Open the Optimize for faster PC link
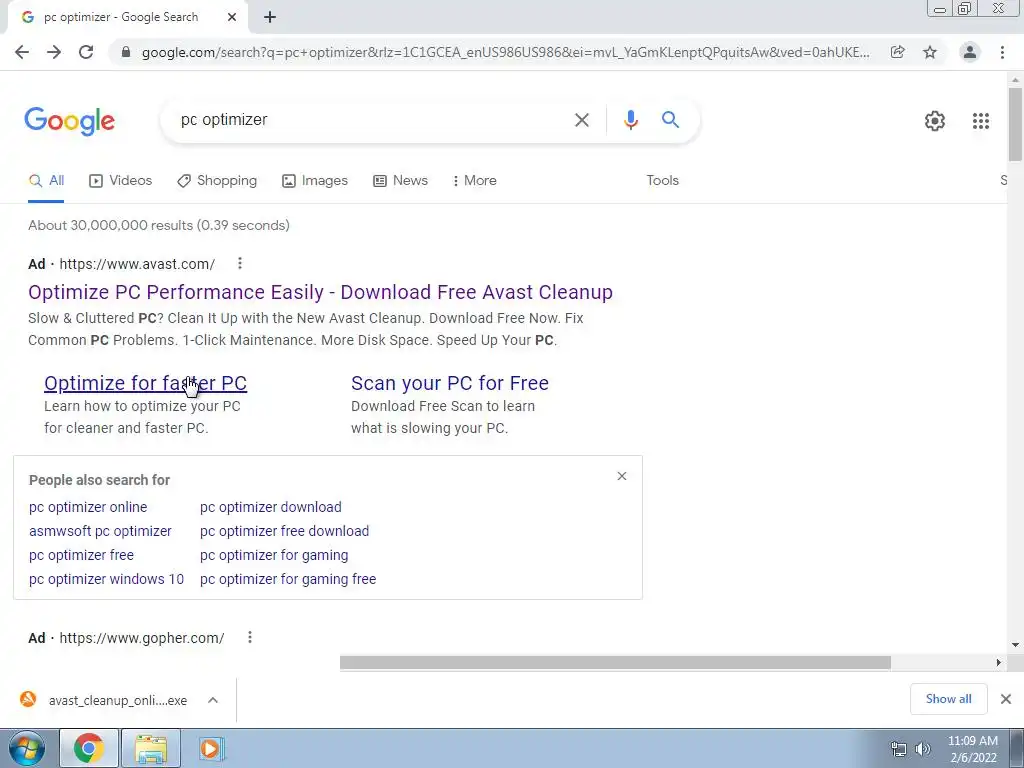Viewport: 1024px width, 768px height. point(145,383)
